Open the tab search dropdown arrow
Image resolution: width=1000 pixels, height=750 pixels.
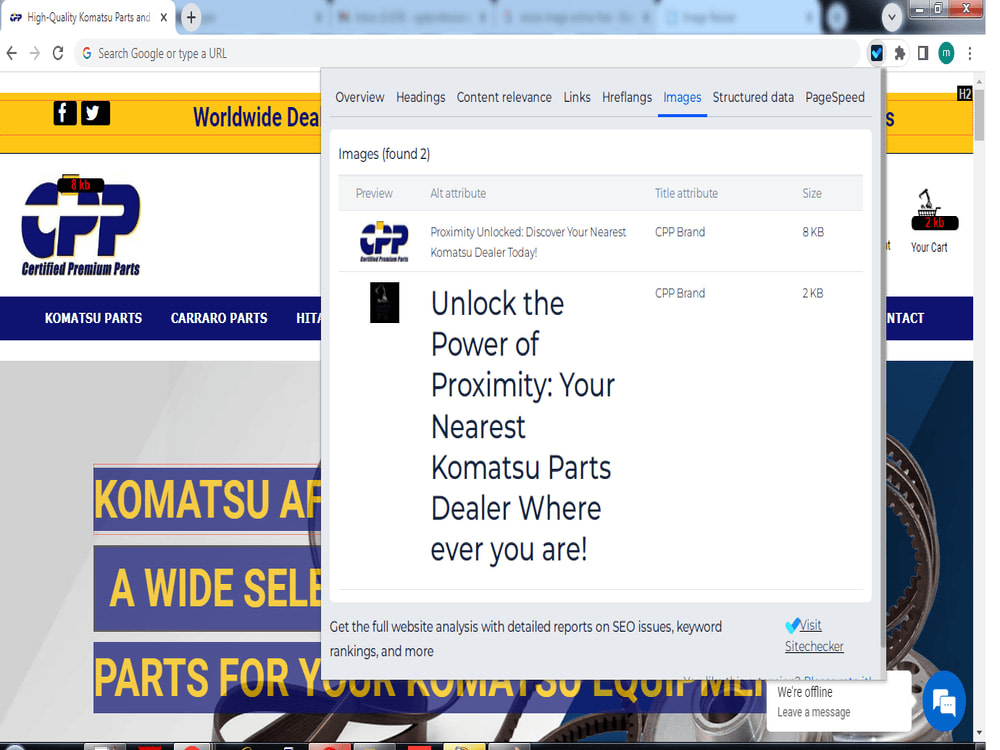click(892, 17)
